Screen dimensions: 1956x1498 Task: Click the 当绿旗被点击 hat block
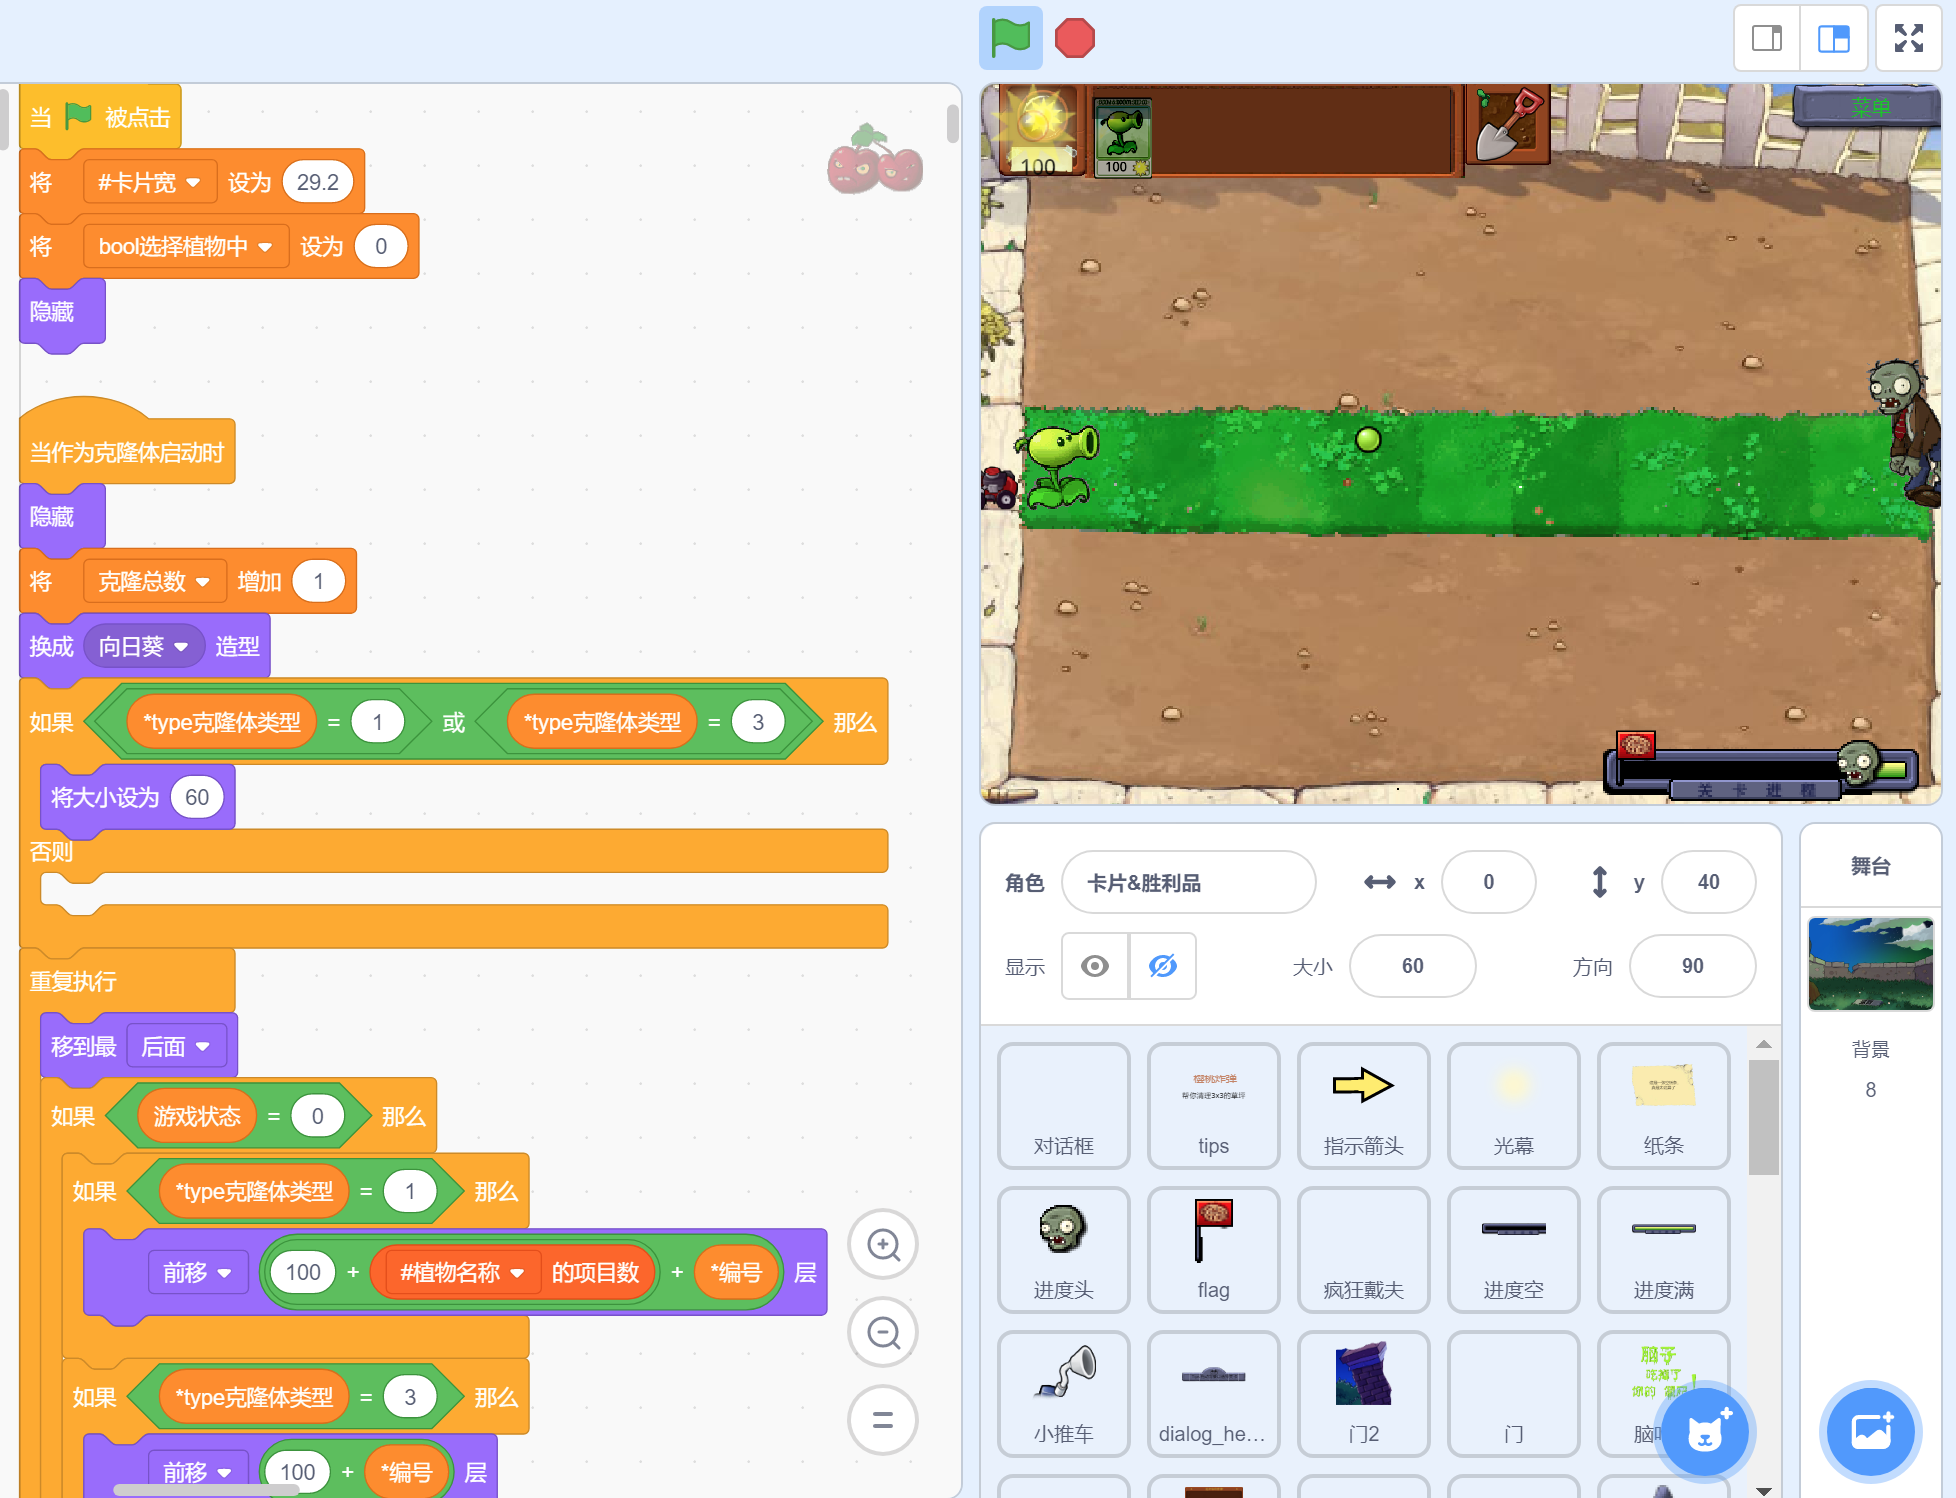(x=100, y=118)
